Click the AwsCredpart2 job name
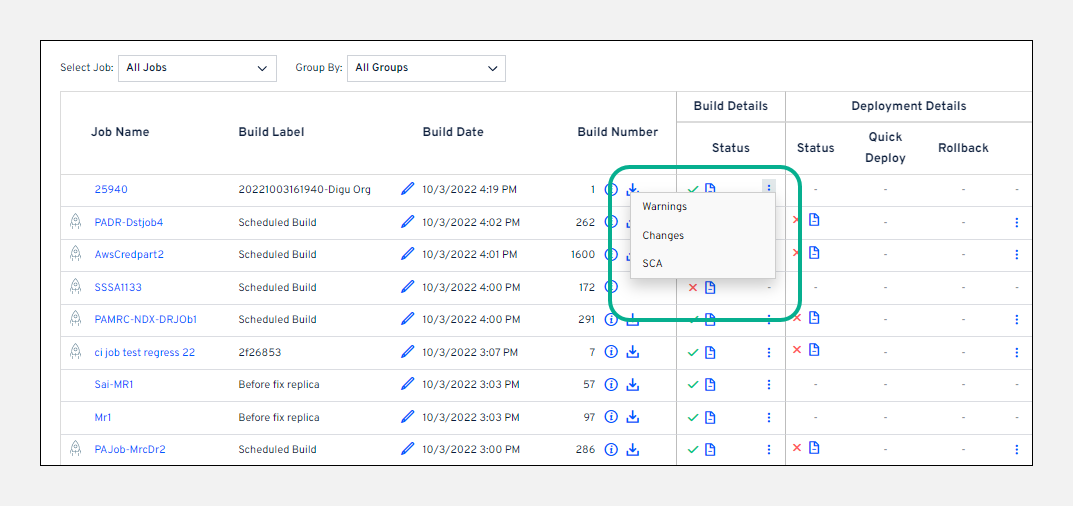Image resolution: width=1073 pixels, height=506 pixels. [x=129, y=254]
